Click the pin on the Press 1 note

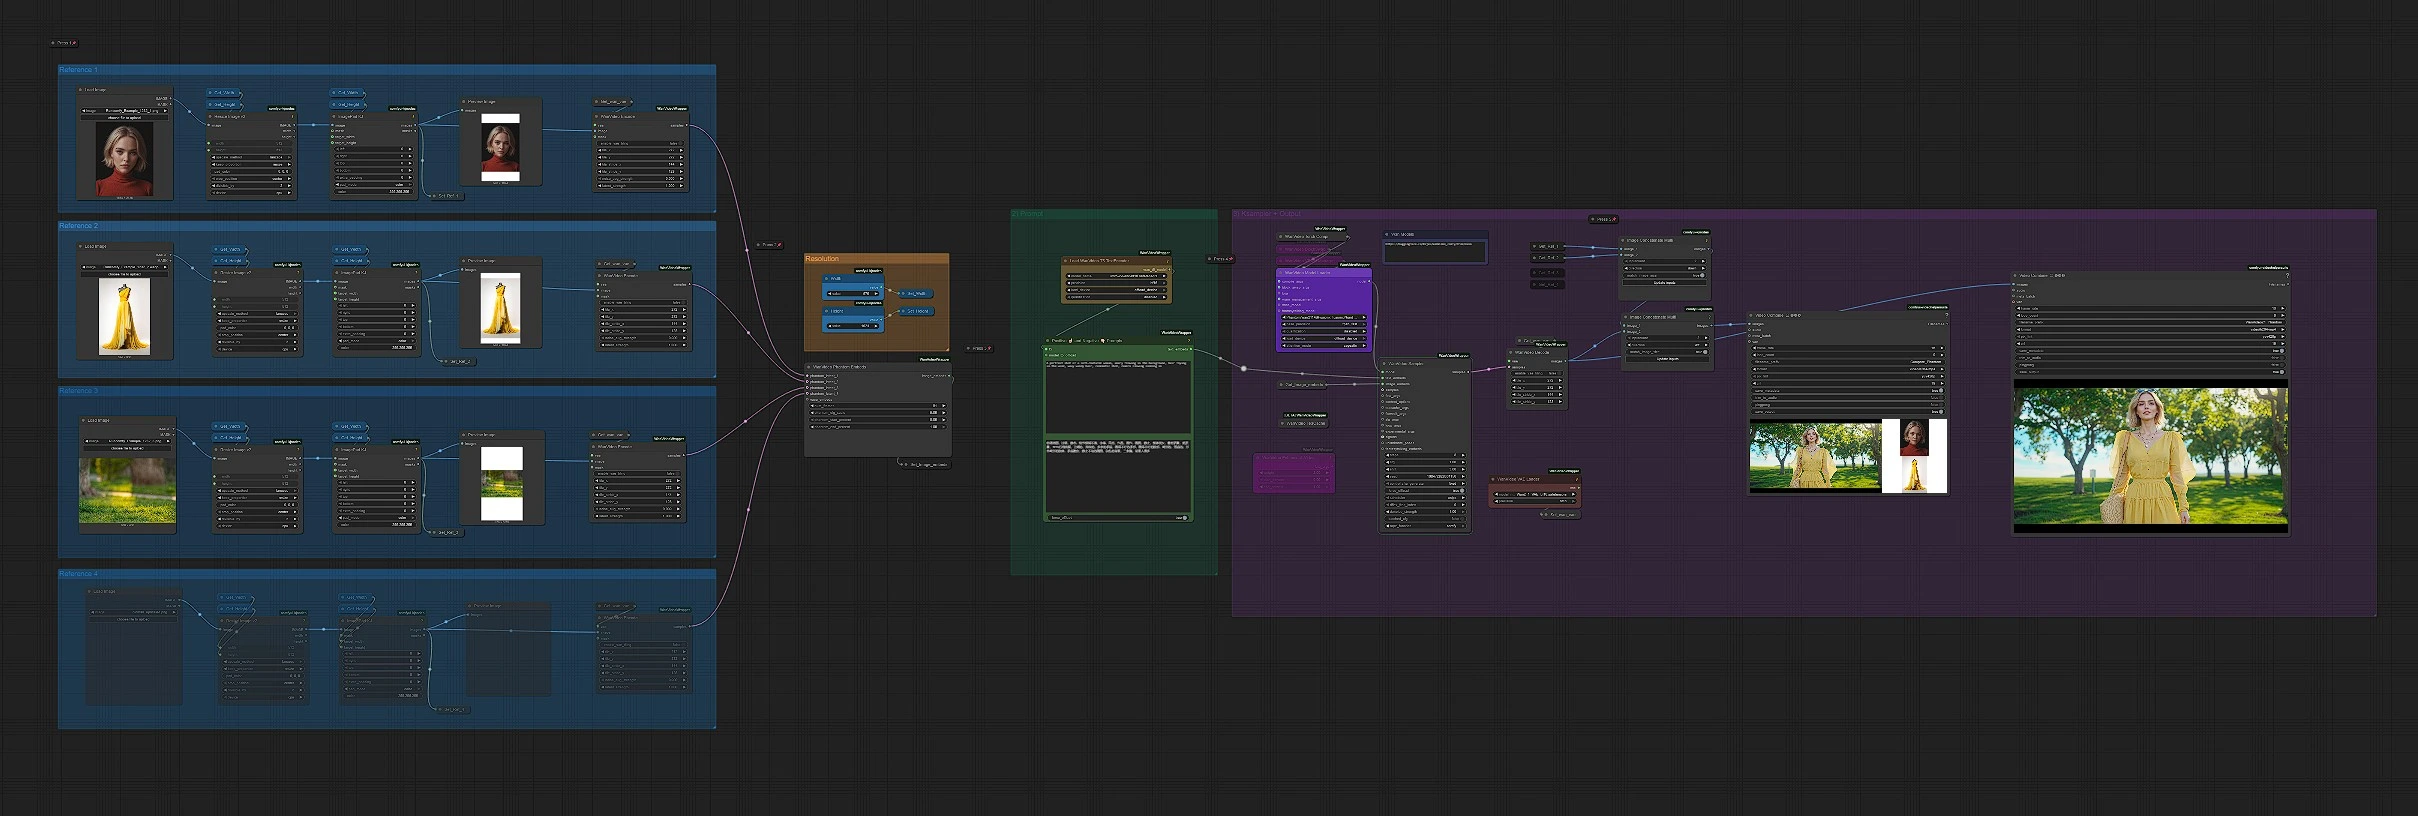point(73,43)
